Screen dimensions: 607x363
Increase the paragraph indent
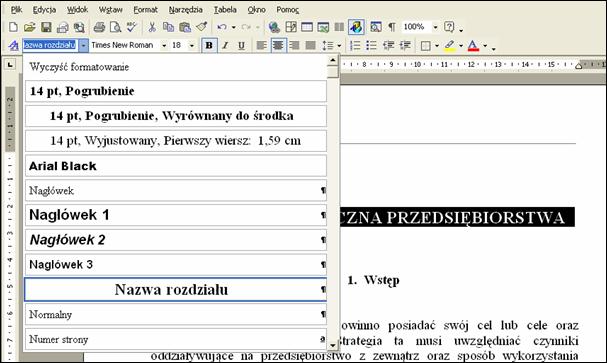click(x=405, y=46)
